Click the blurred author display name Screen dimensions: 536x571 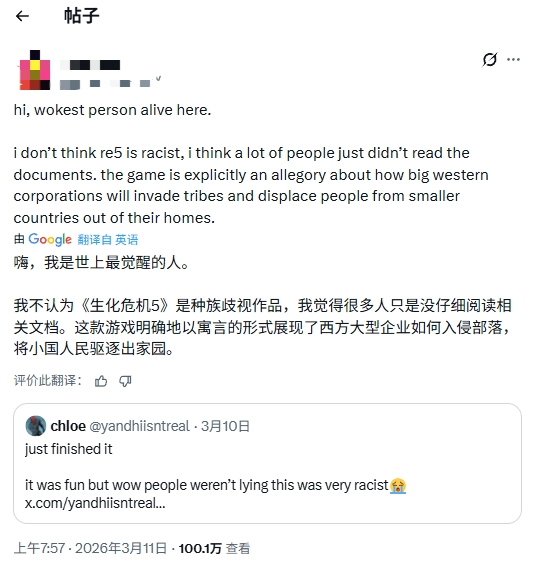(x=90, y=65)
